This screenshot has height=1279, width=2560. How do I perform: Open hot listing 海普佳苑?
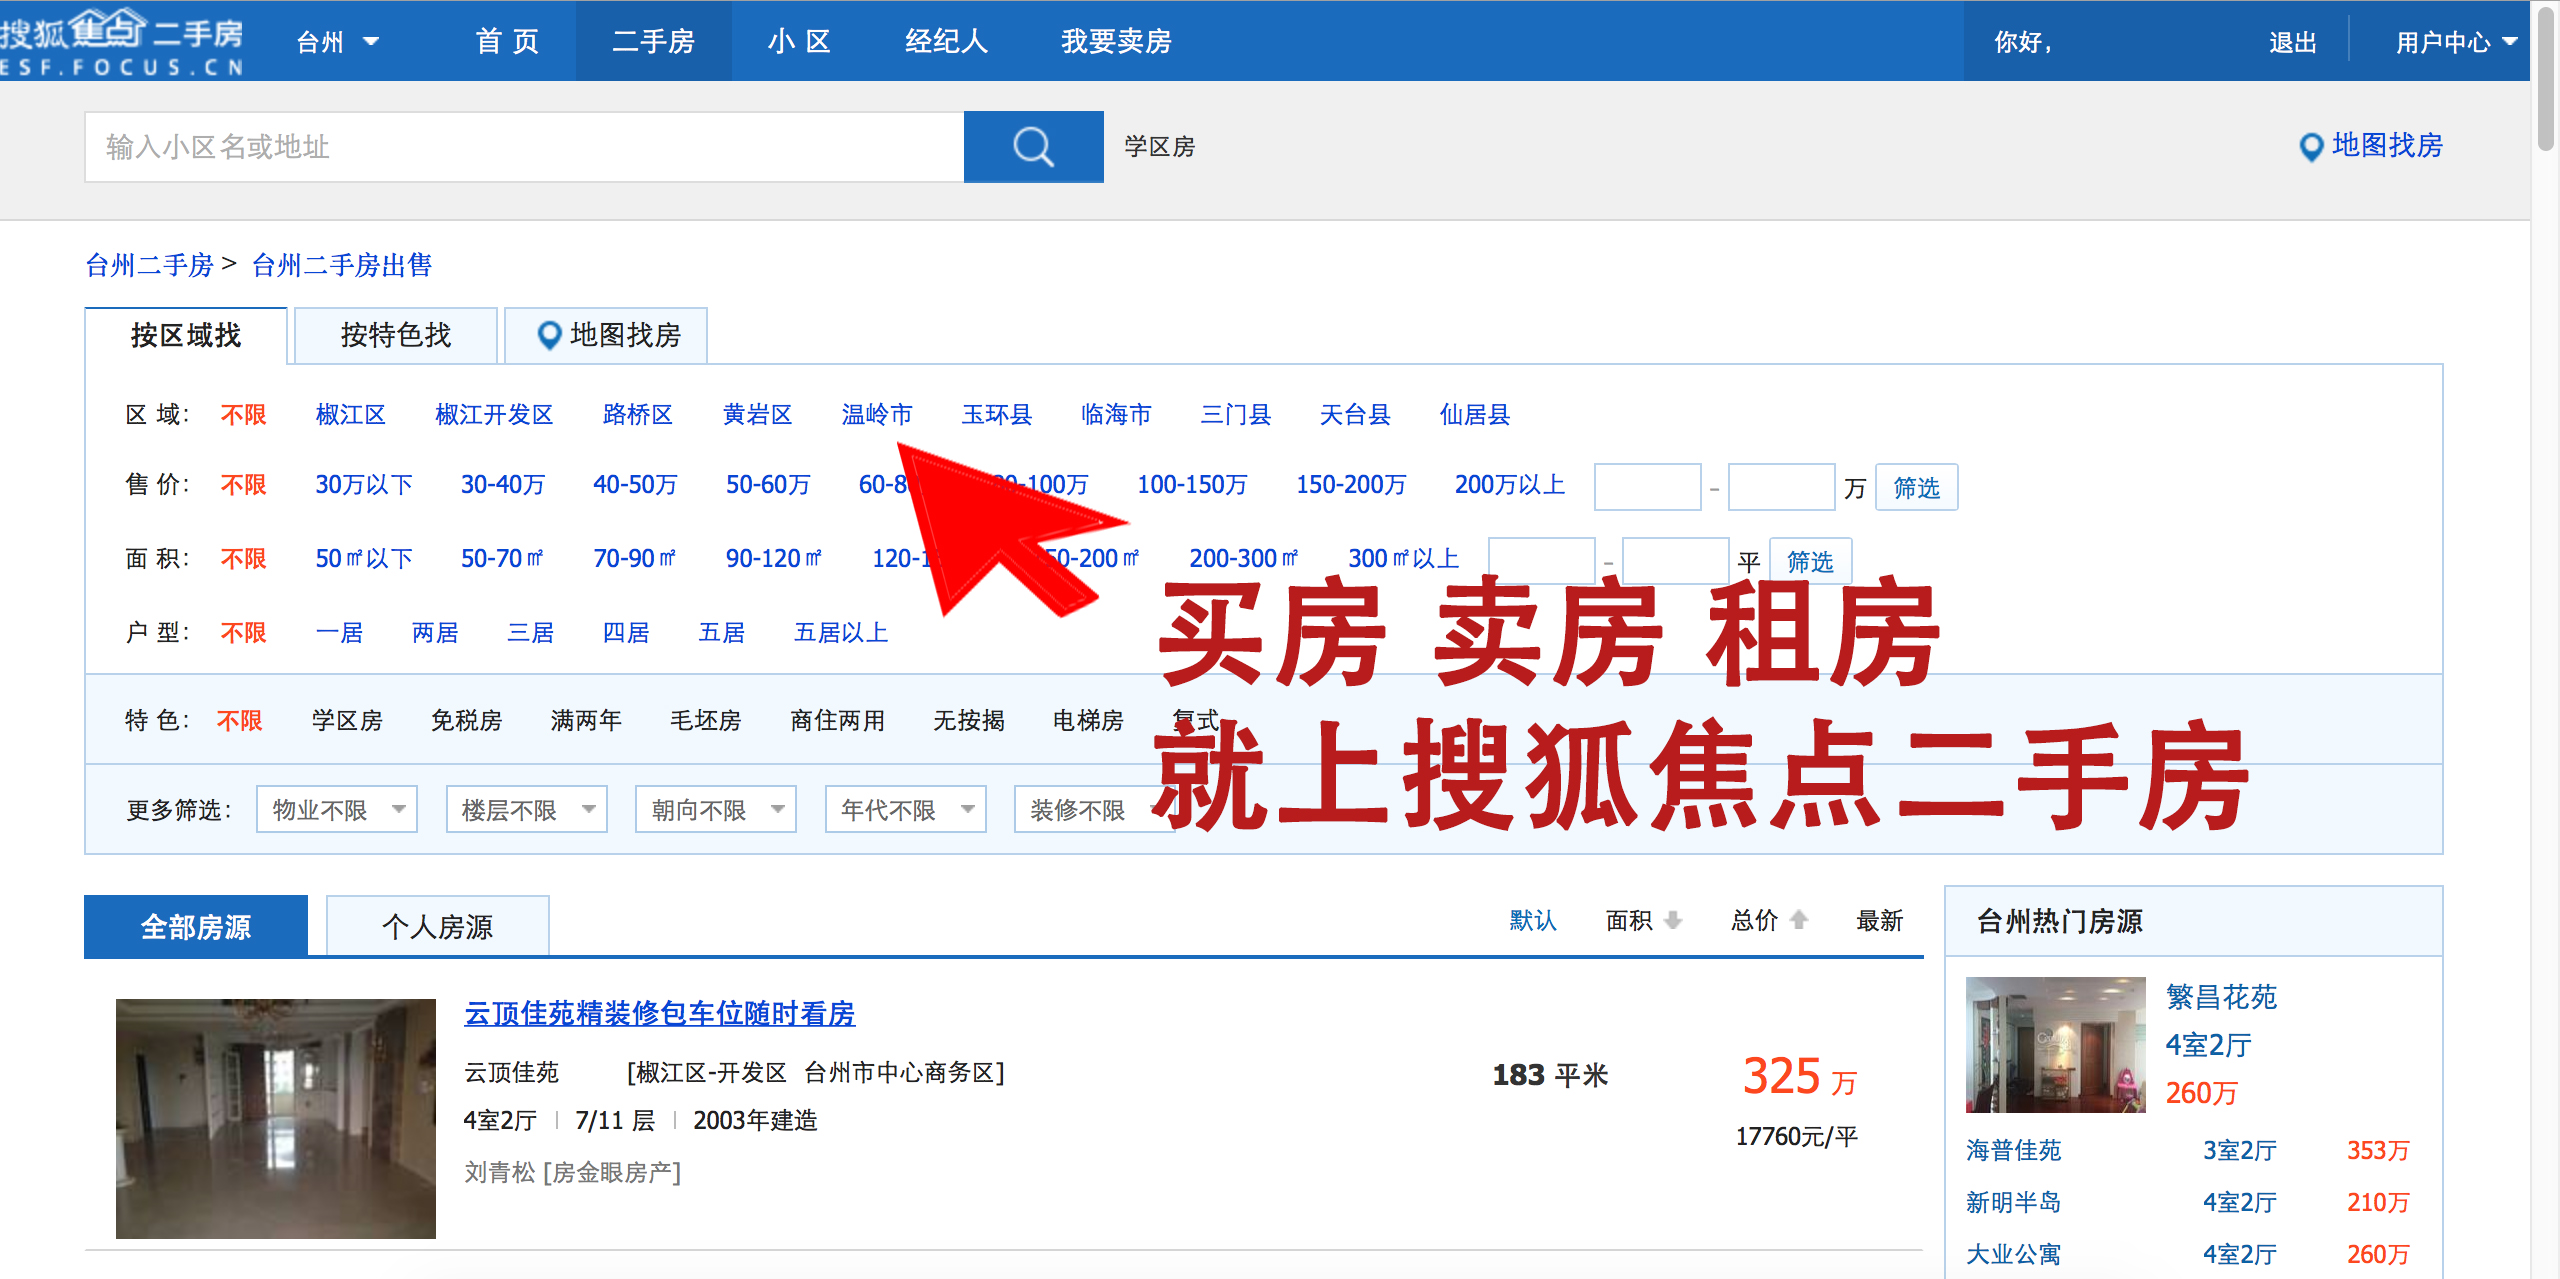click(2014, 1150)
